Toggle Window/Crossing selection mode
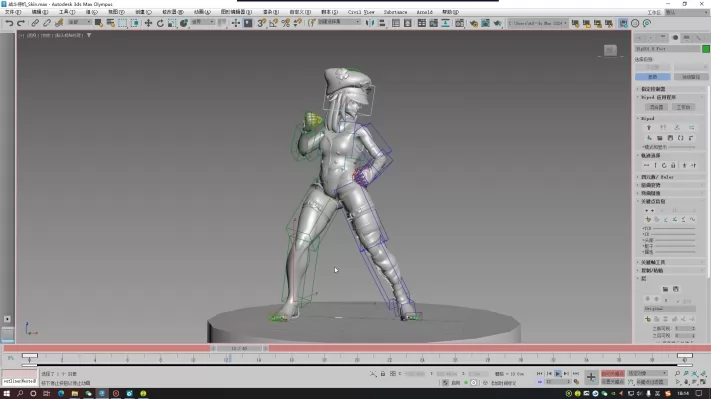Screen dimensions: 711x399 134,23
